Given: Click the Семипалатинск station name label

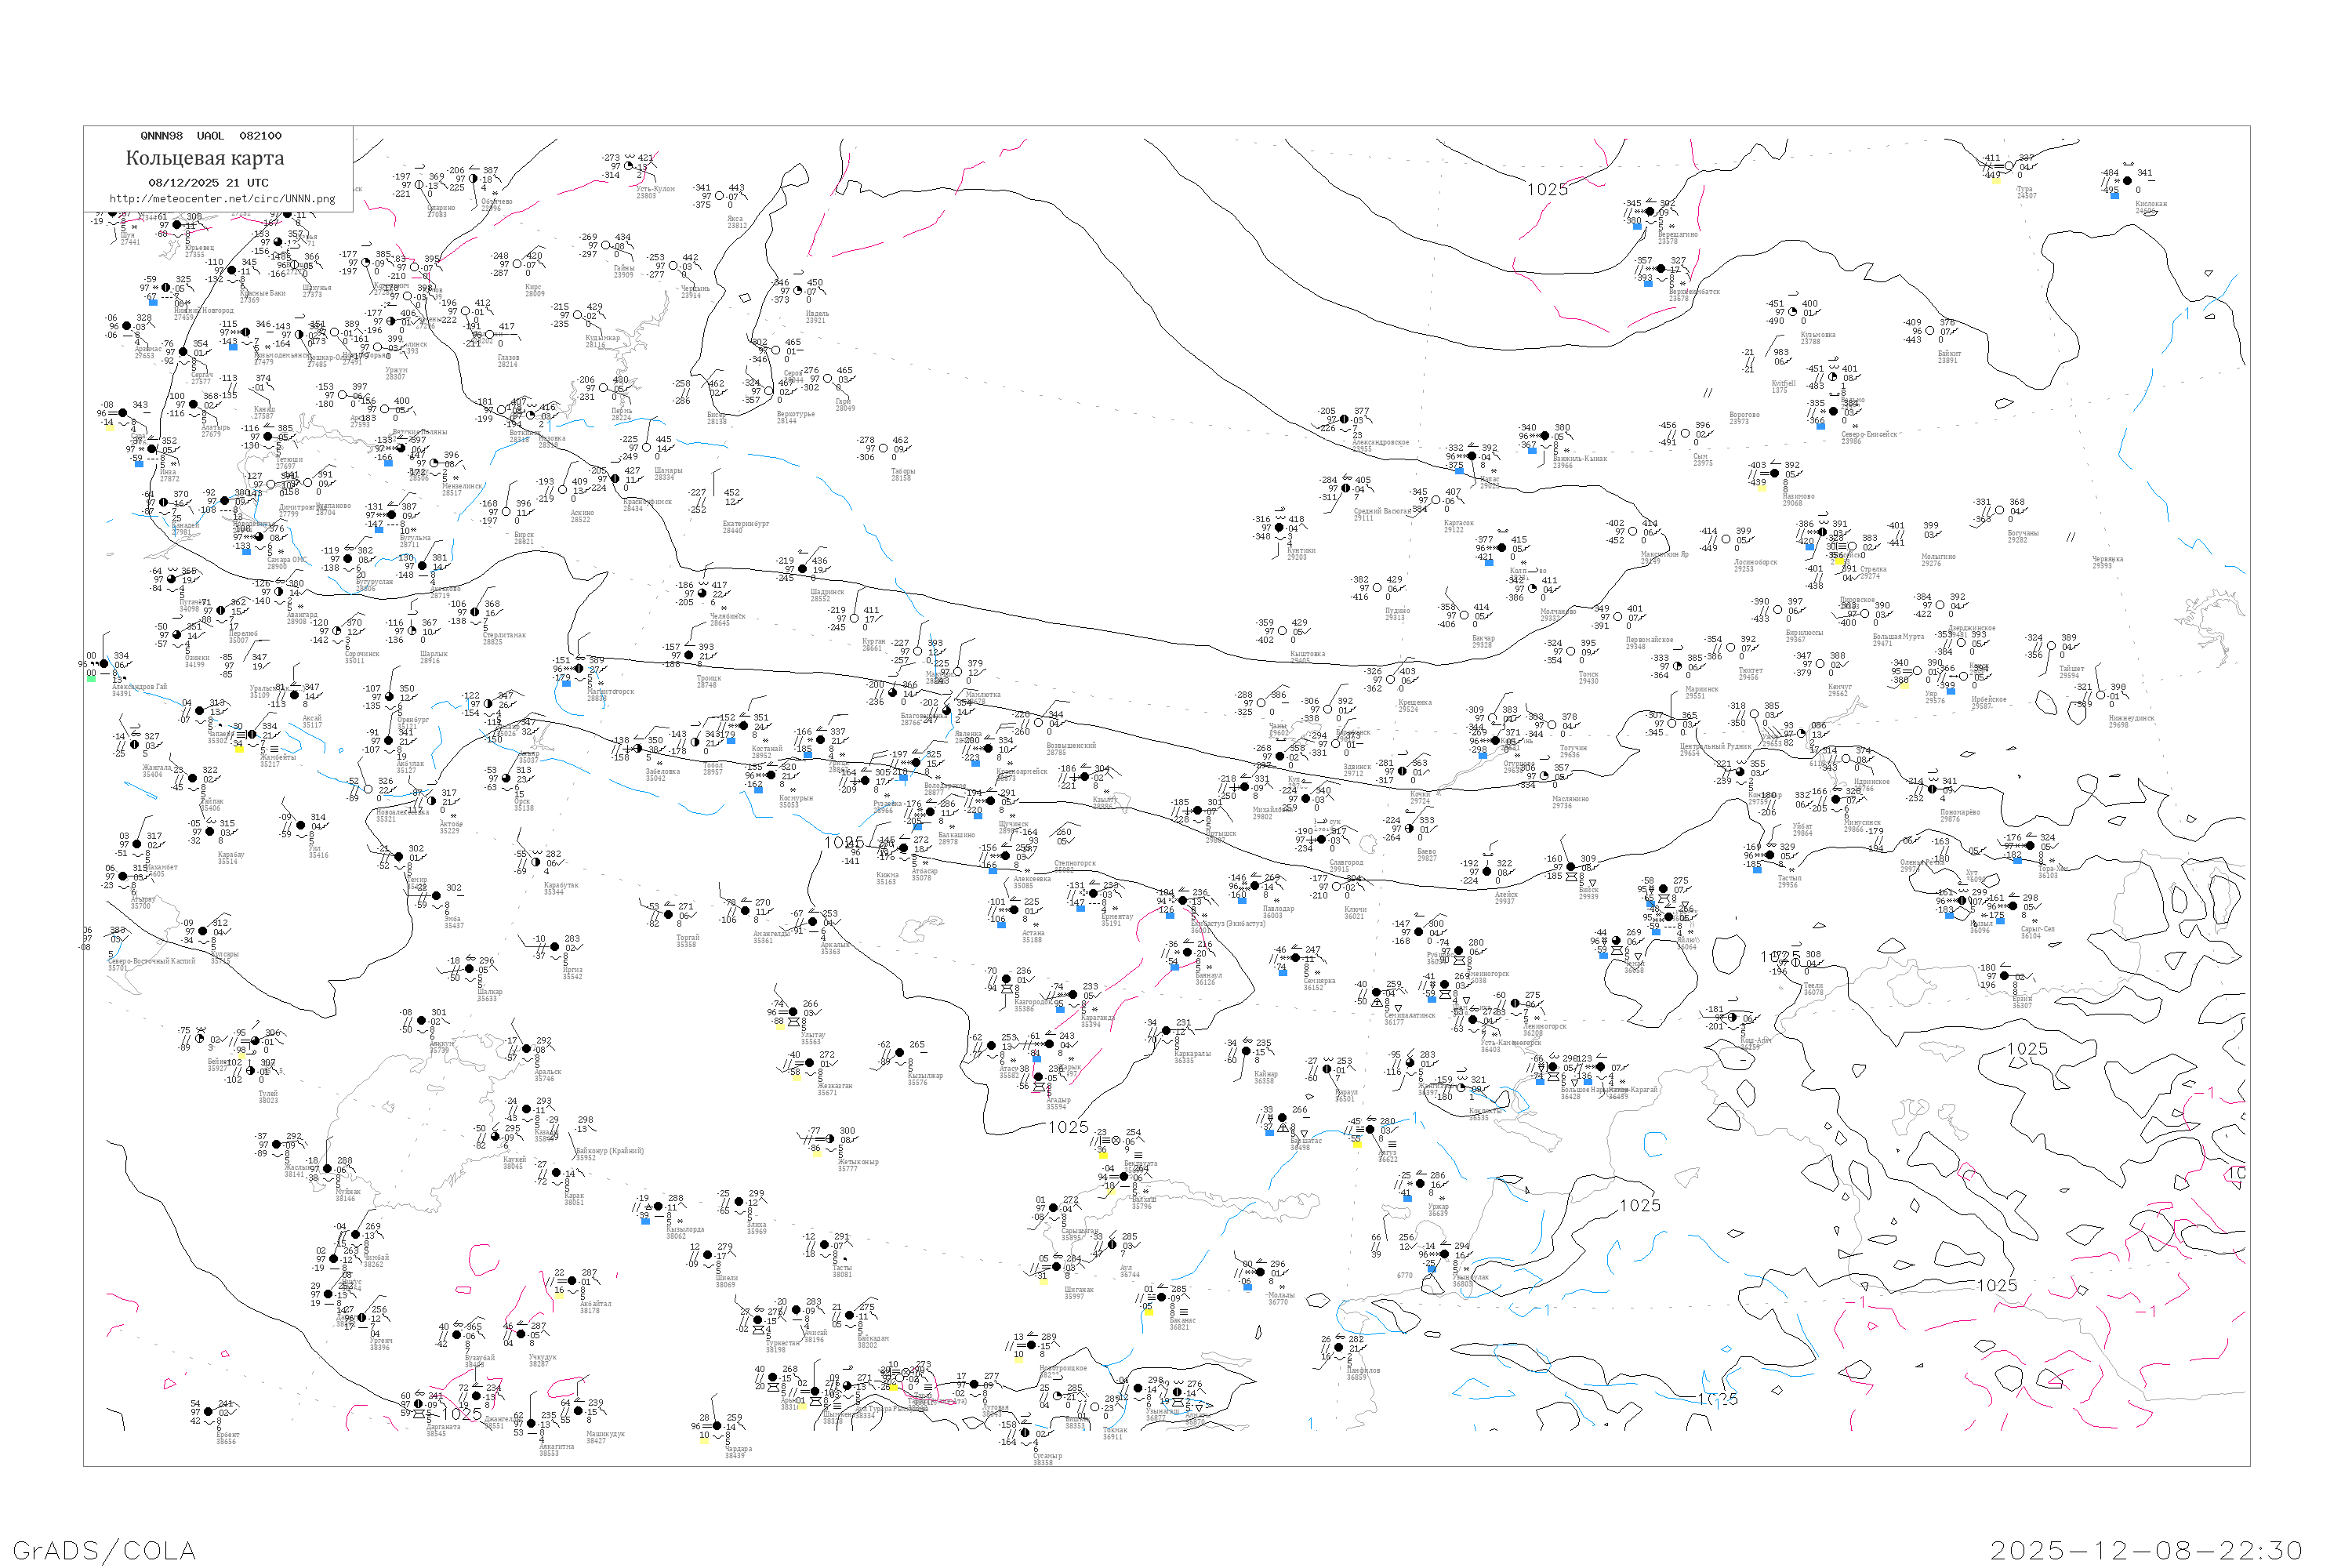Looking at the screenshot, I should tap(1408, 1015).
